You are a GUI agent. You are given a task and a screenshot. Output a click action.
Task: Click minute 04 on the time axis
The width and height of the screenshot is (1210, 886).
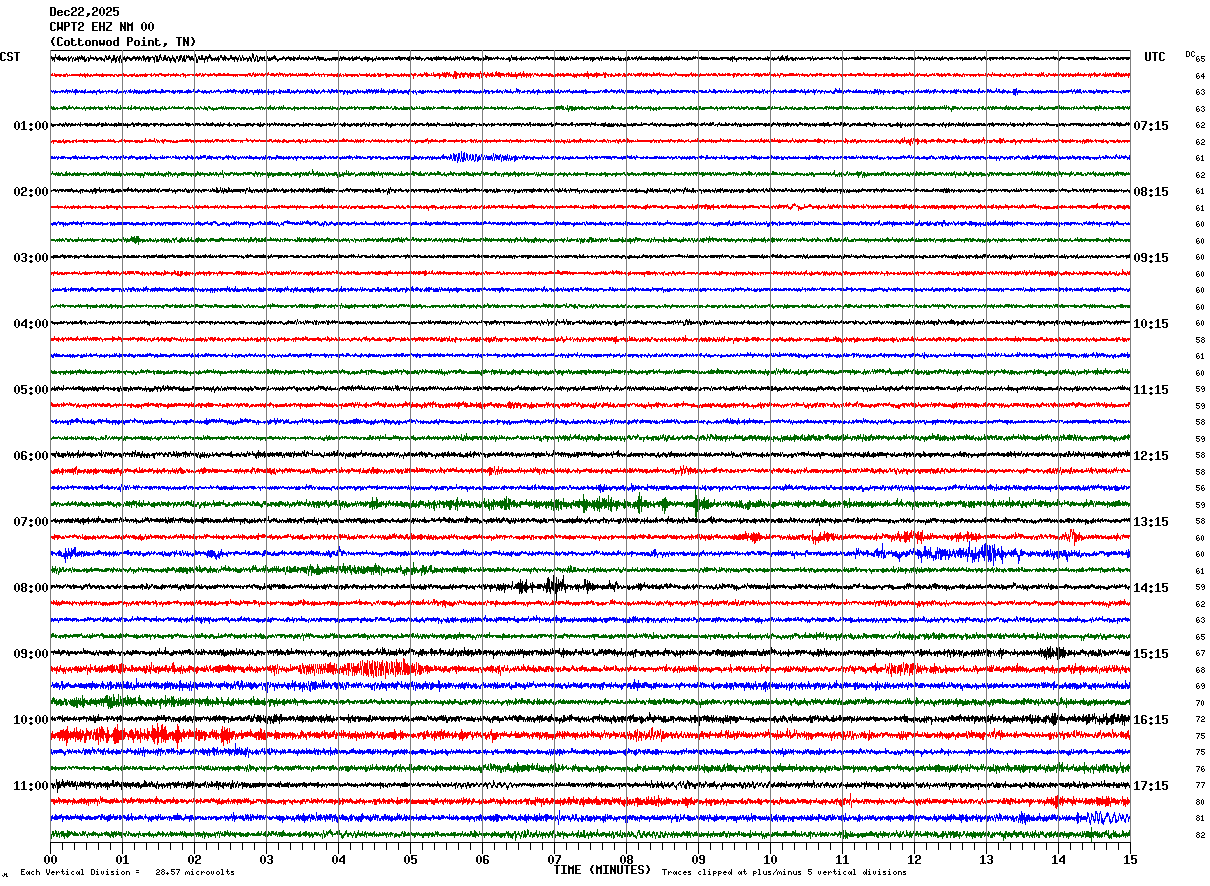[x=338, y=859]
